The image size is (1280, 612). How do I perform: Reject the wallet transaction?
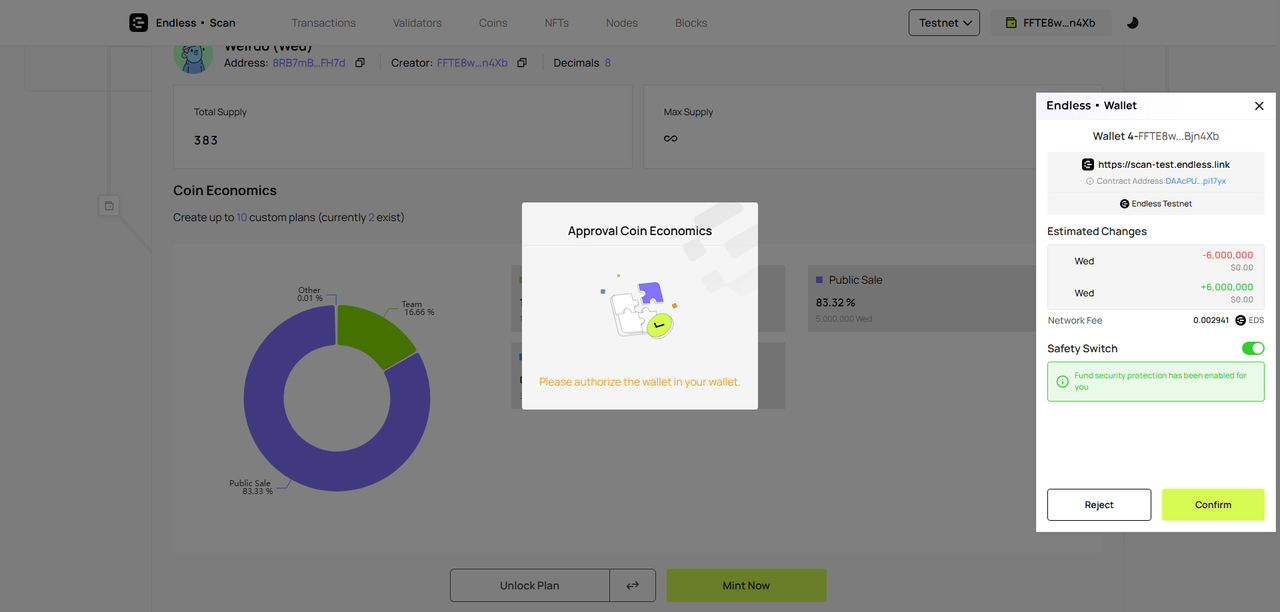[1098, 505]
